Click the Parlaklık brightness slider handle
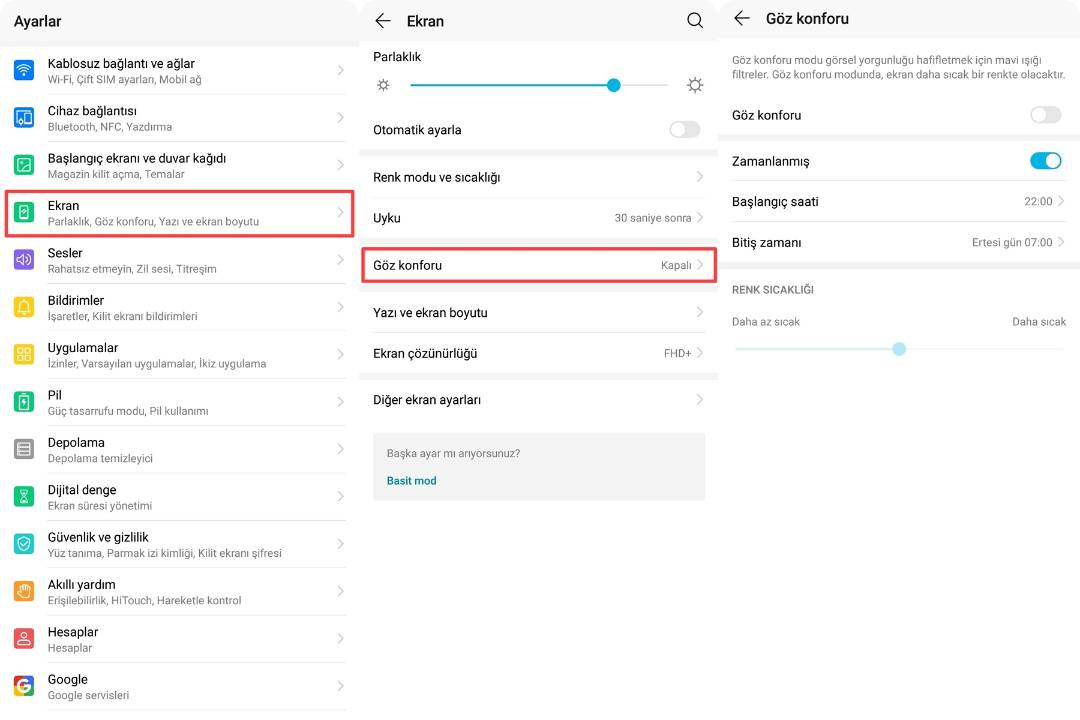Viewport: 1080px width, 720px height. click(x=614, y=85)
